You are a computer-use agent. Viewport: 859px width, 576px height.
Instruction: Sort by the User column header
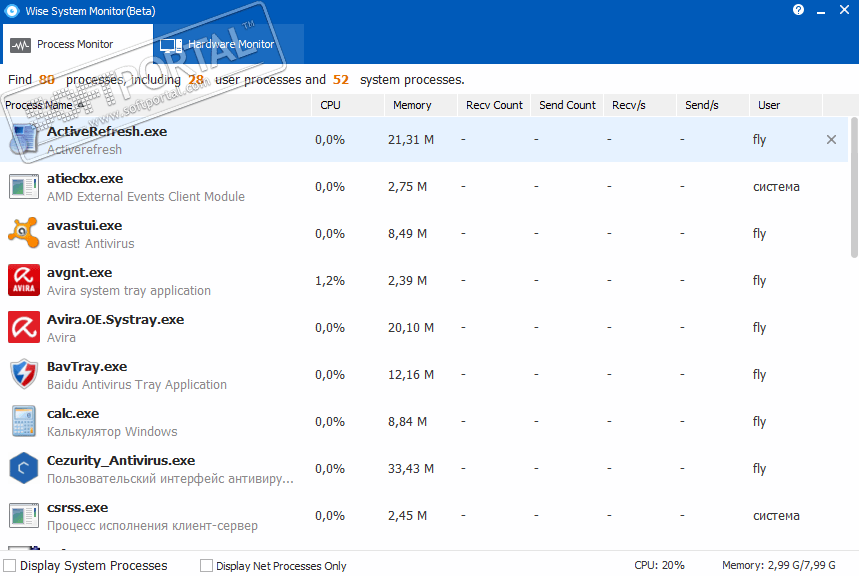point(786,105)
